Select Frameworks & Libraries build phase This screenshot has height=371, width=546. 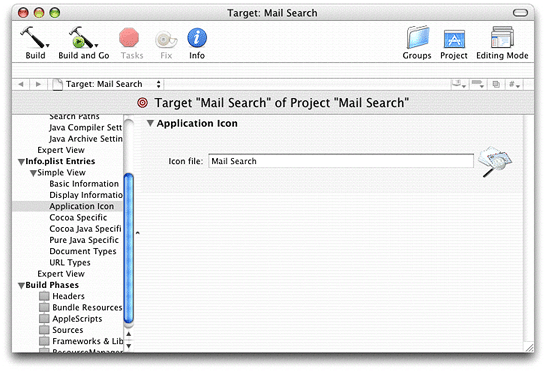pyautogui.click(x=87, y=341)
